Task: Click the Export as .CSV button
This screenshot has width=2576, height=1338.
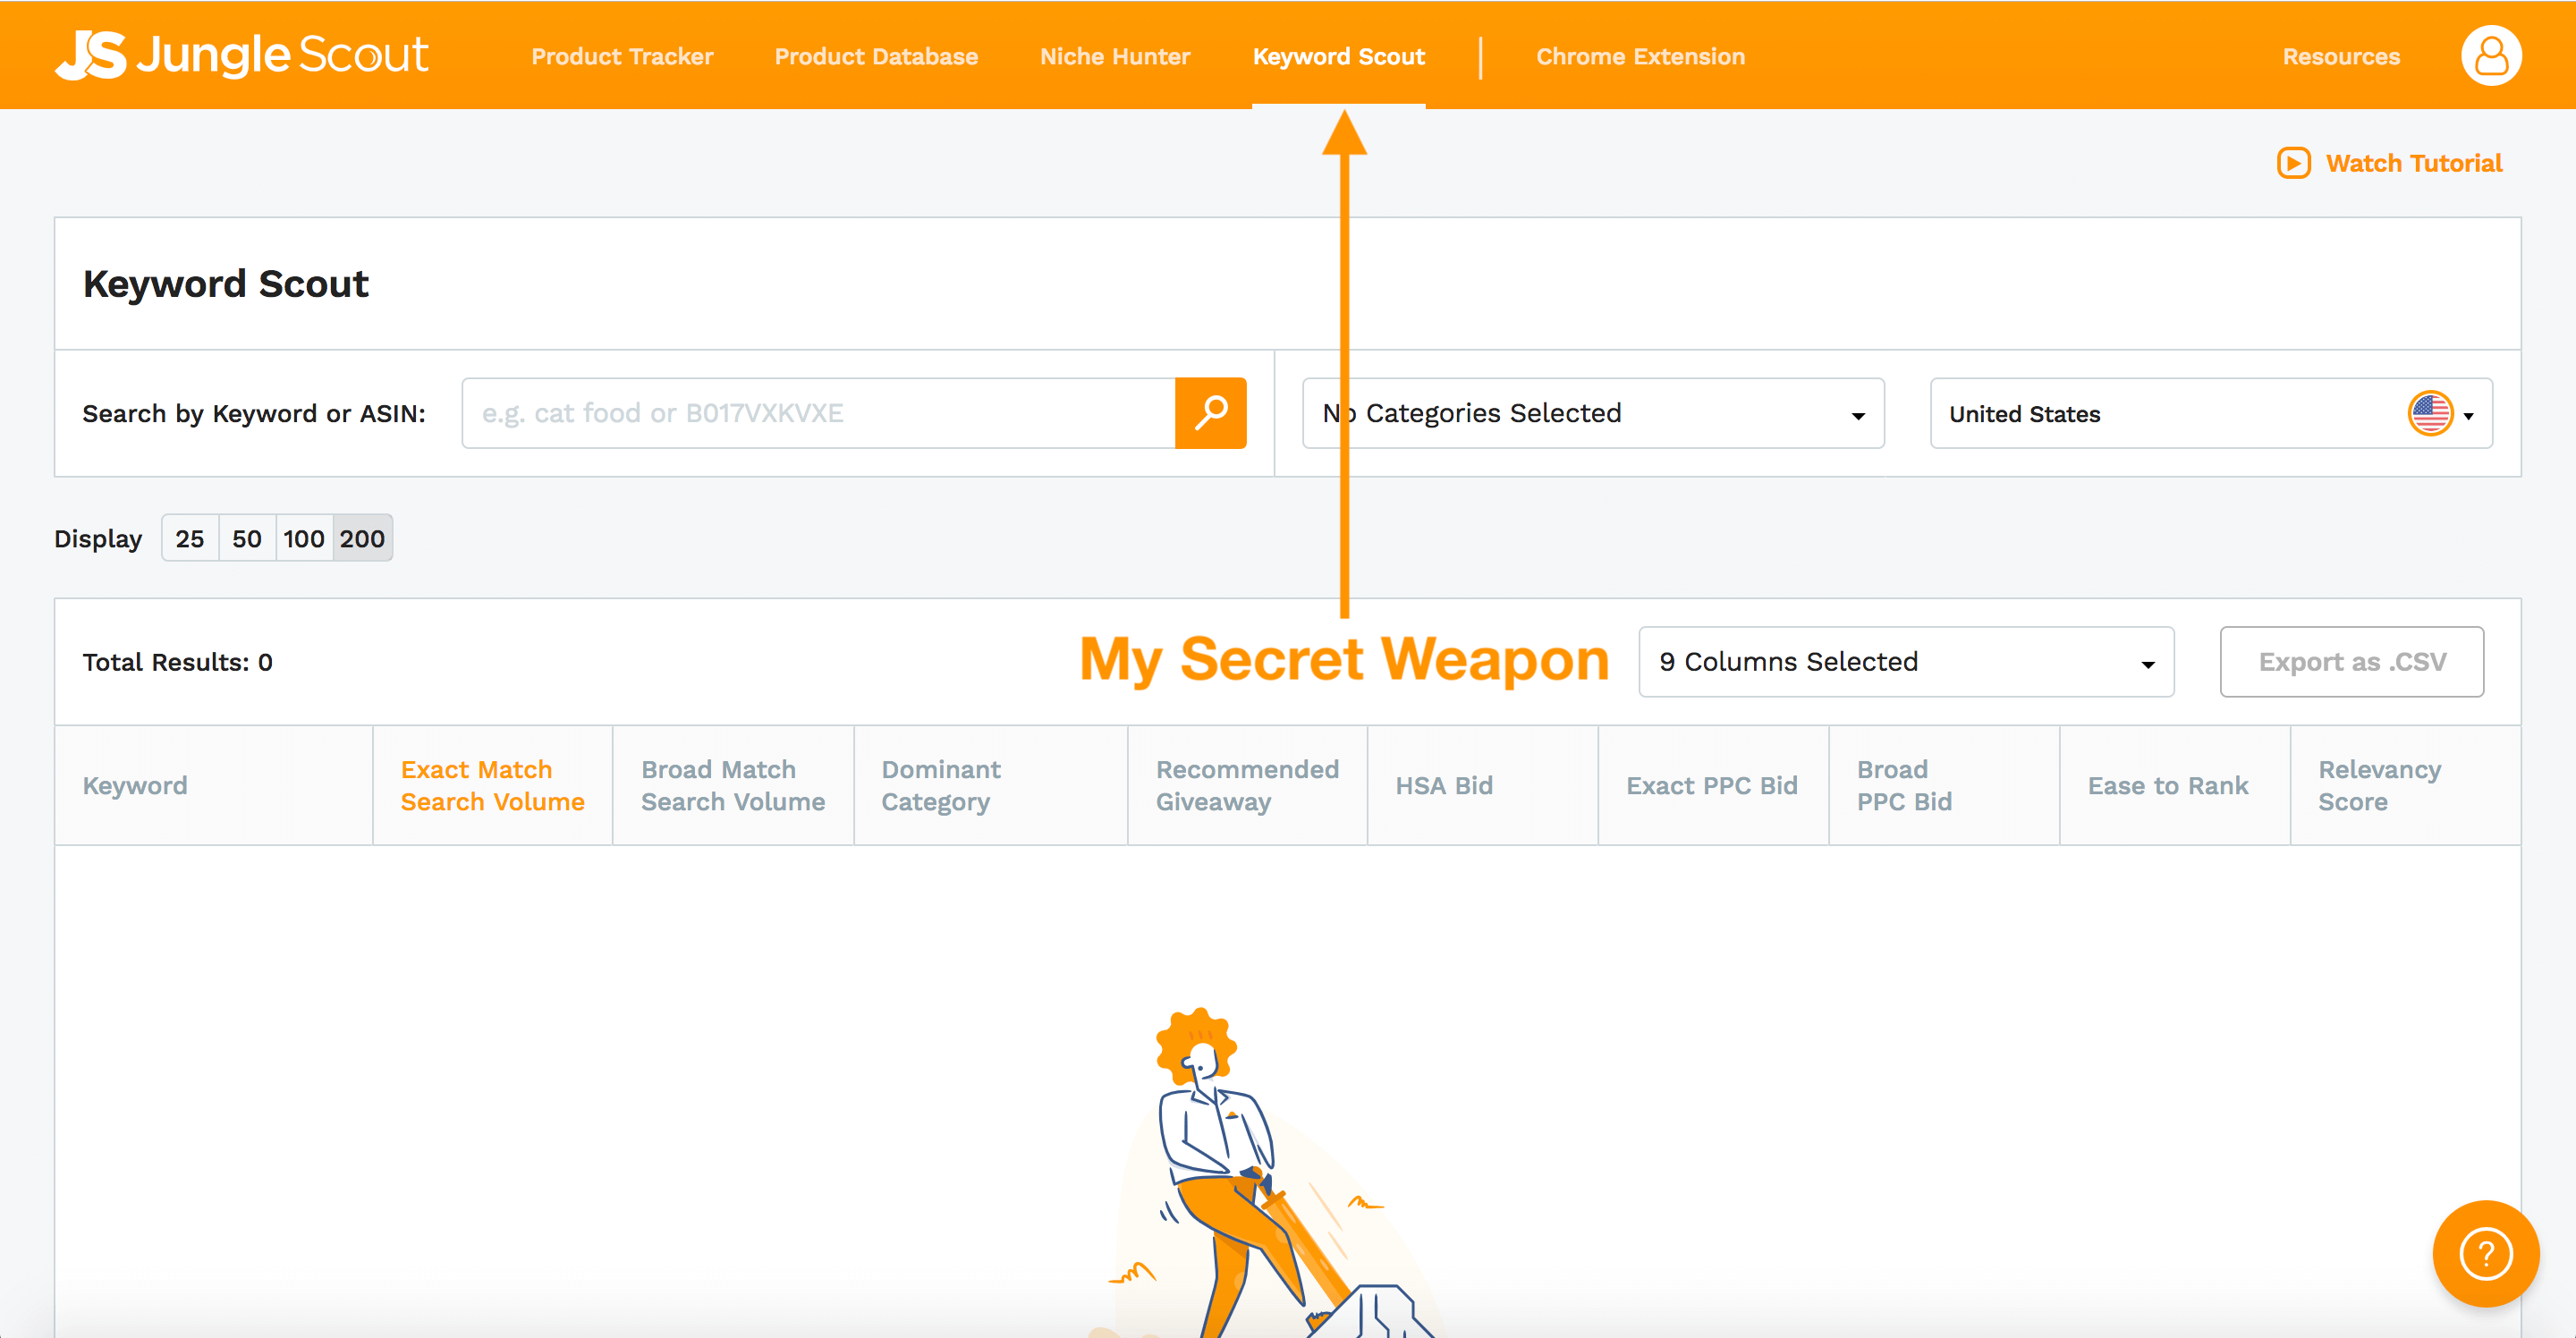Action: [2351, 662]
